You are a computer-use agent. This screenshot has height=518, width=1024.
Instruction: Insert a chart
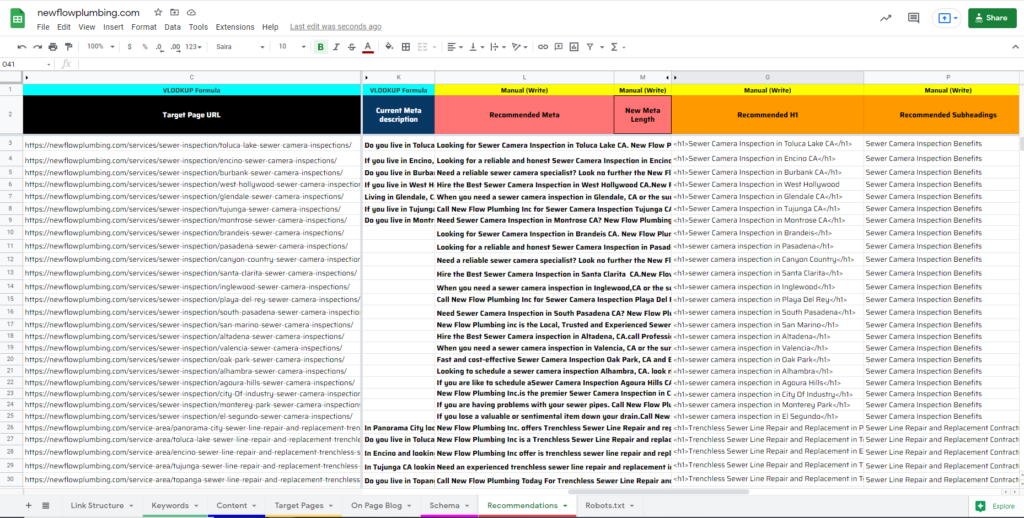coord(574,47)
